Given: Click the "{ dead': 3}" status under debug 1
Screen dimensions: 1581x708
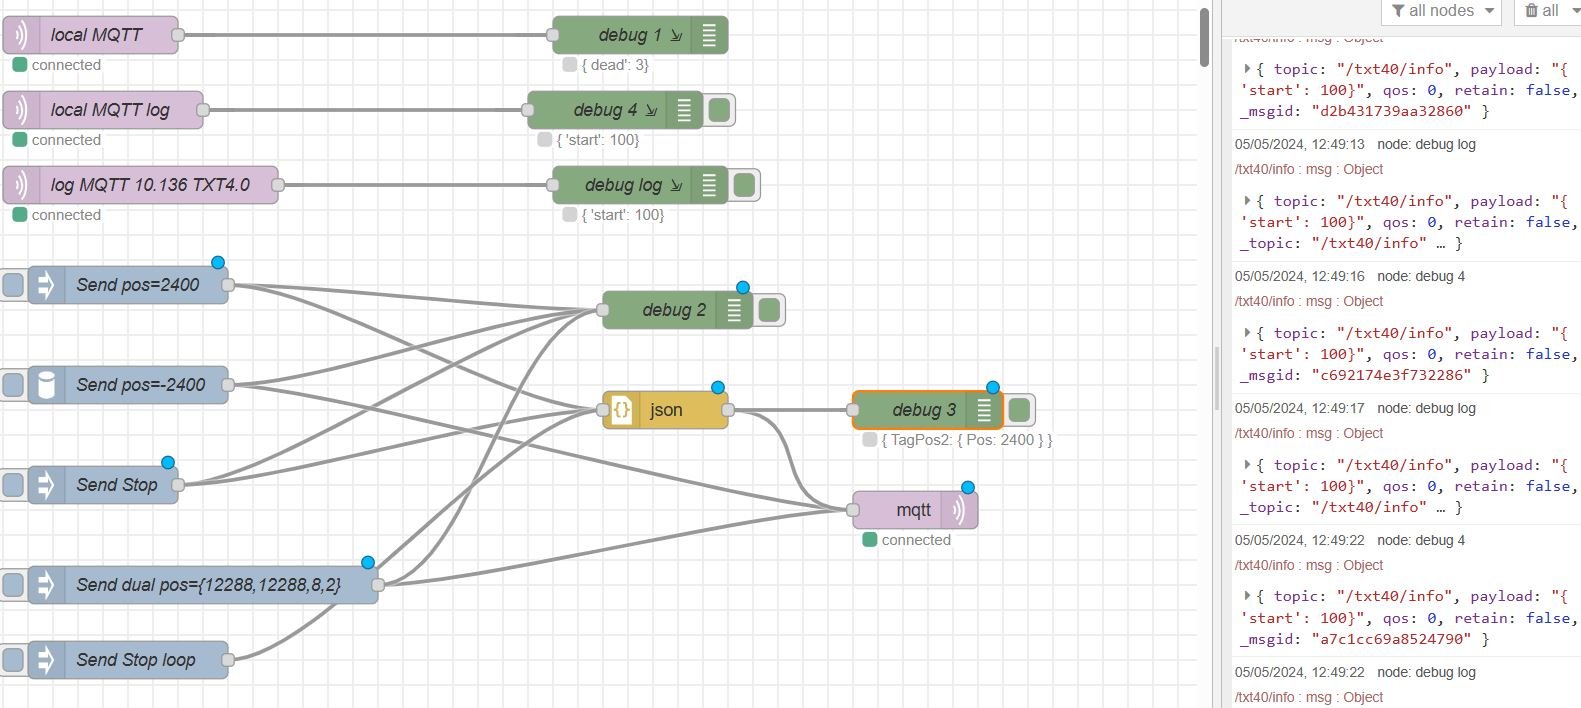Looking at the screenshot, I should (x=615, y=65).
